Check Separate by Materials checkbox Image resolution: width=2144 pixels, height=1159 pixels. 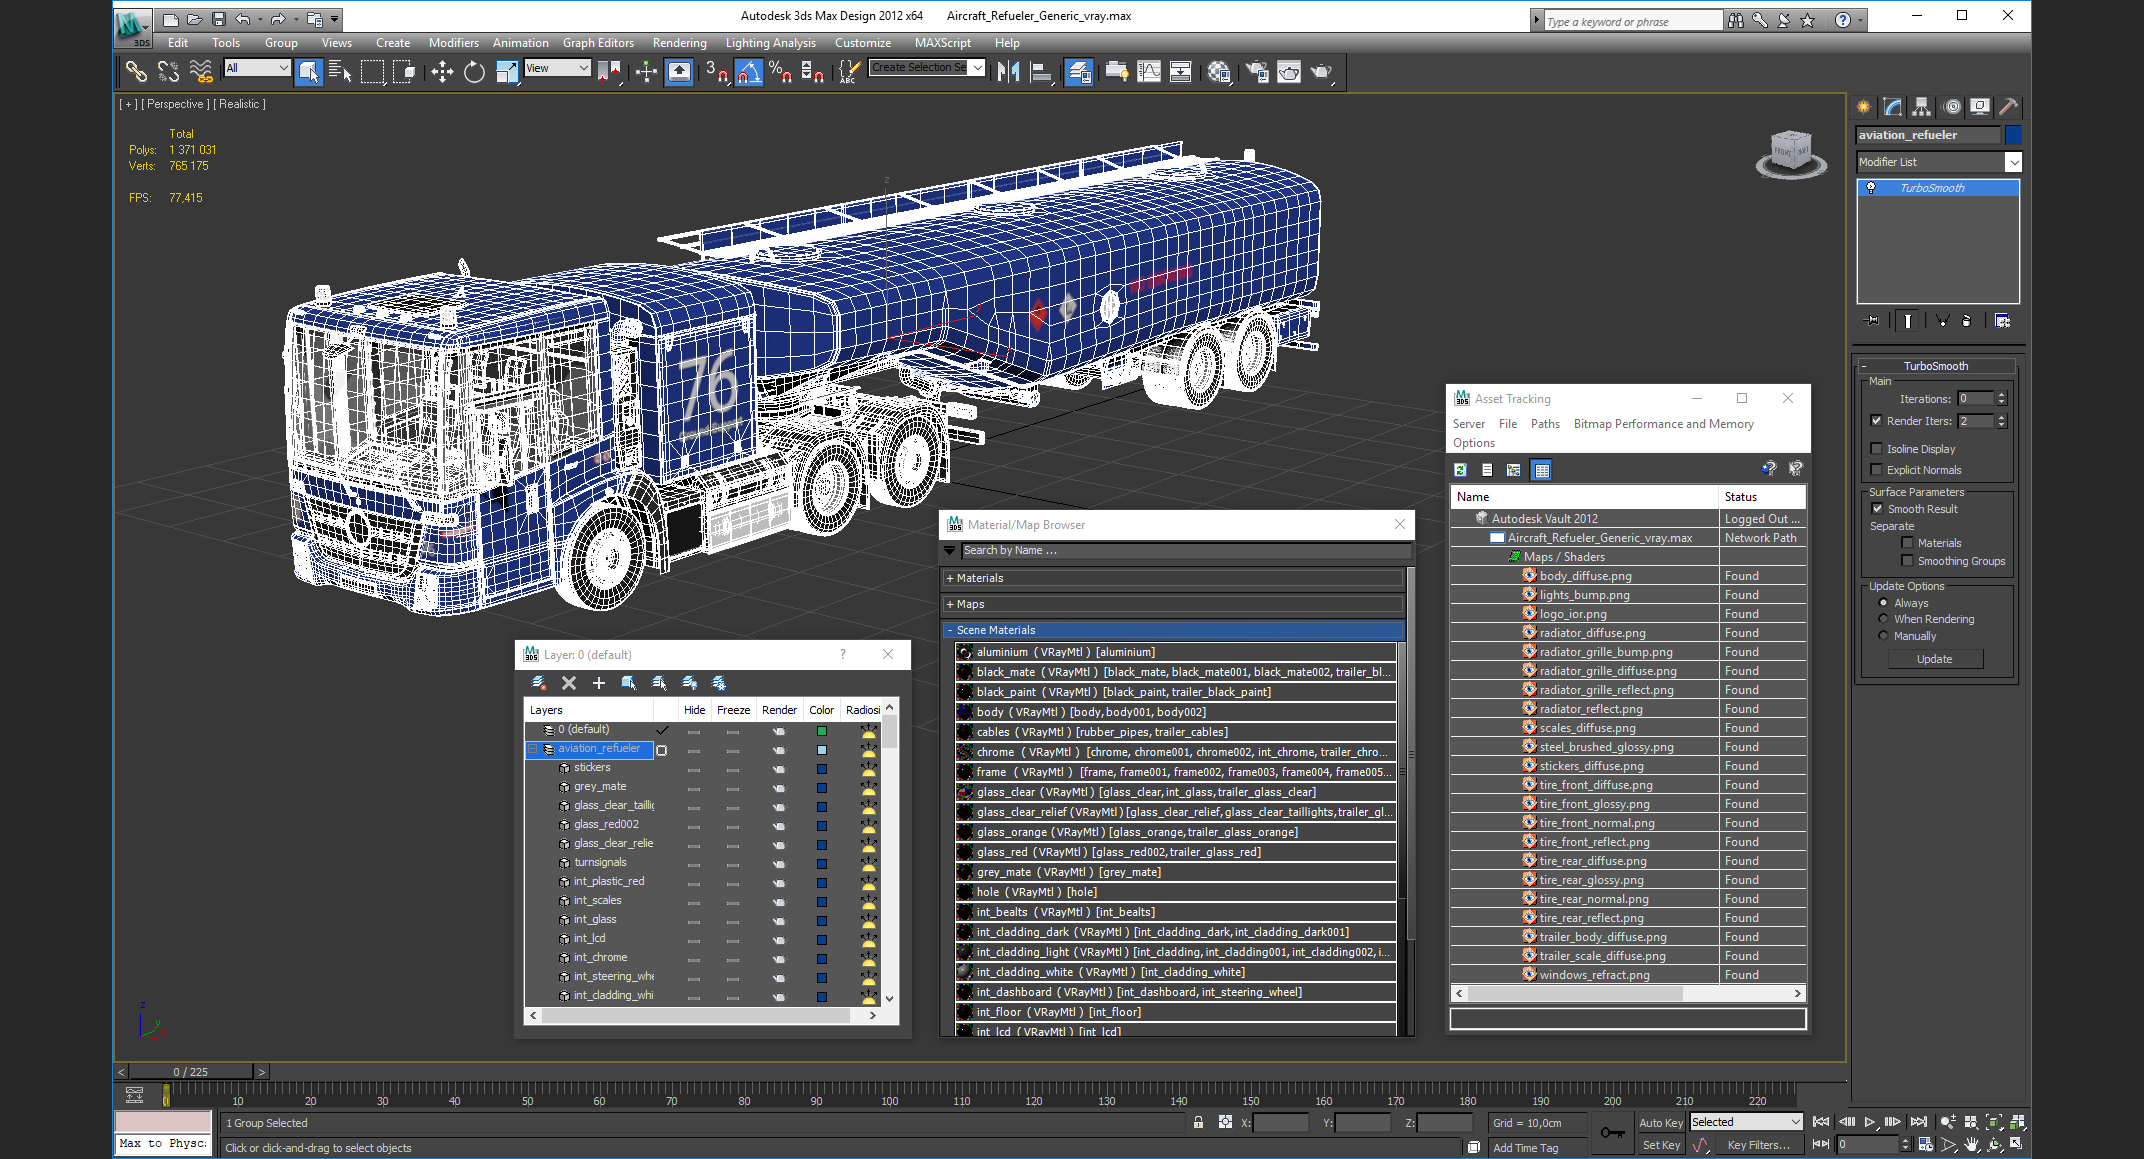[1907, 543]
